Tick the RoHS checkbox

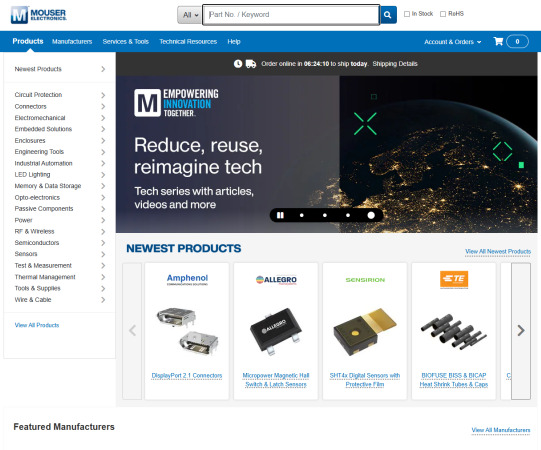point(443,14)
